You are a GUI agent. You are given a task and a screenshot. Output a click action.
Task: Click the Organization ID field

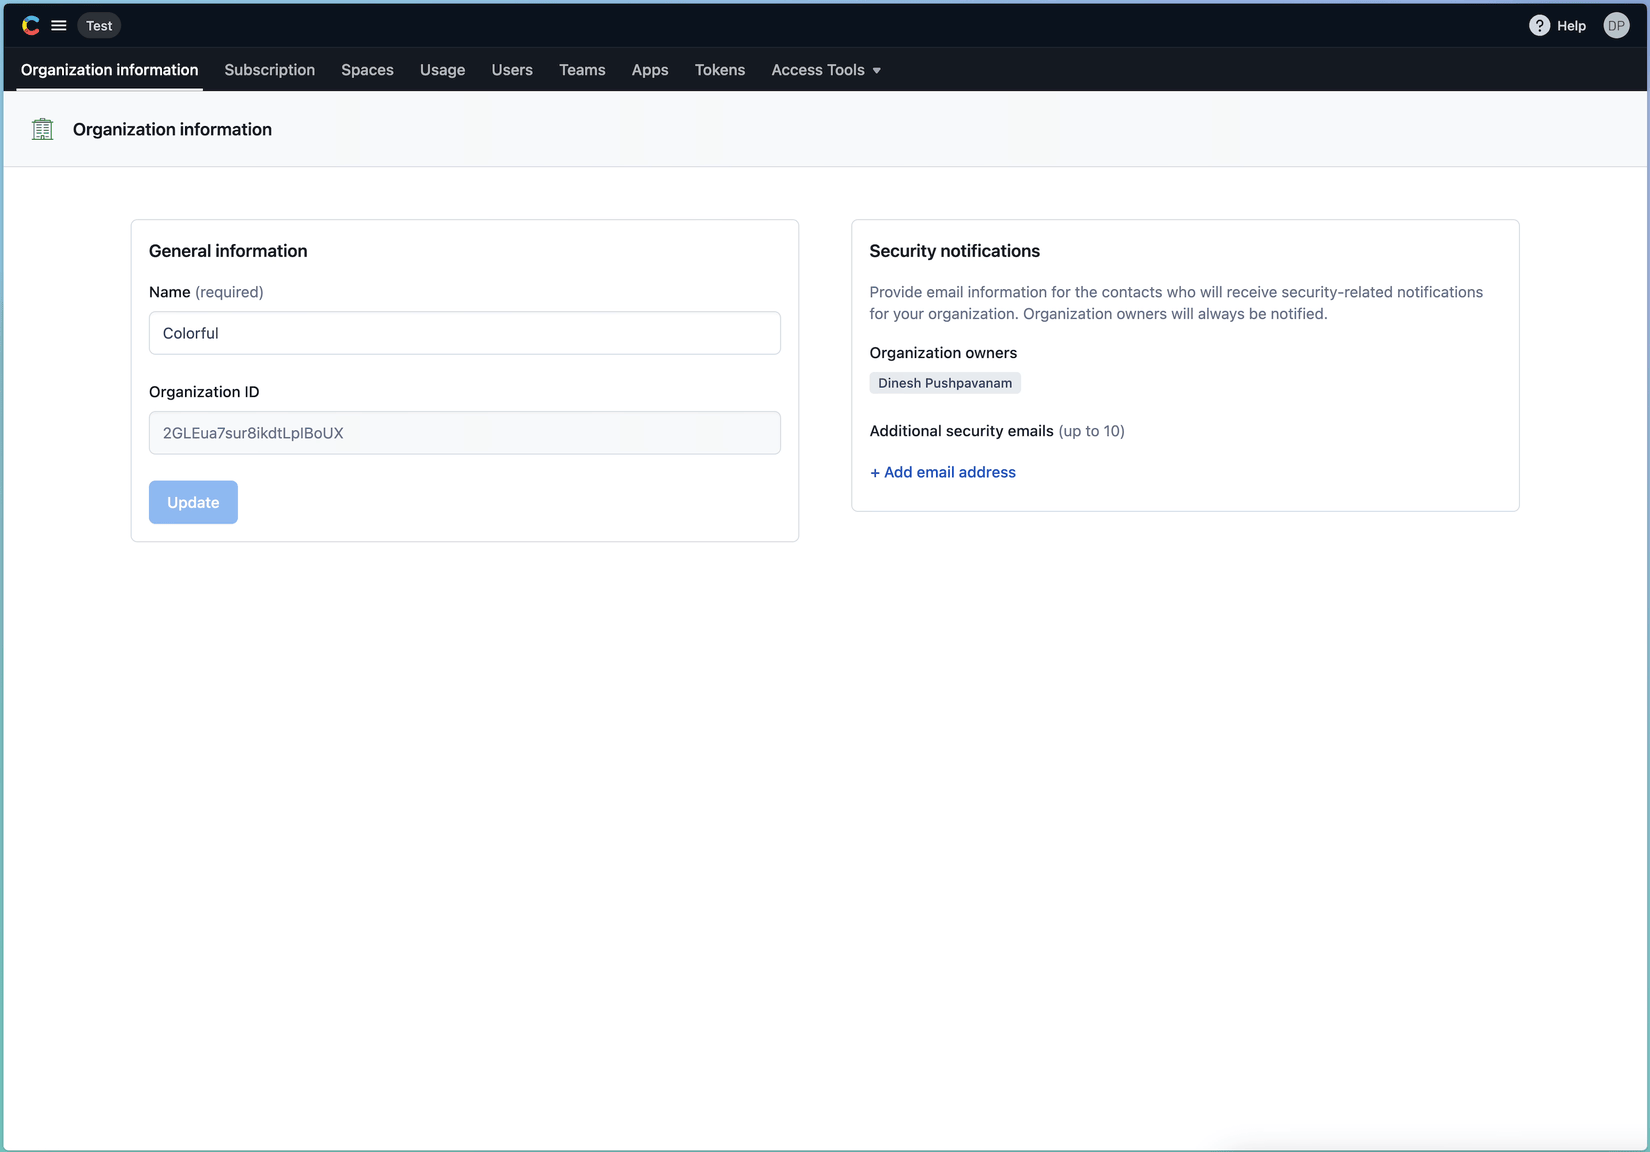click(465, 433)
